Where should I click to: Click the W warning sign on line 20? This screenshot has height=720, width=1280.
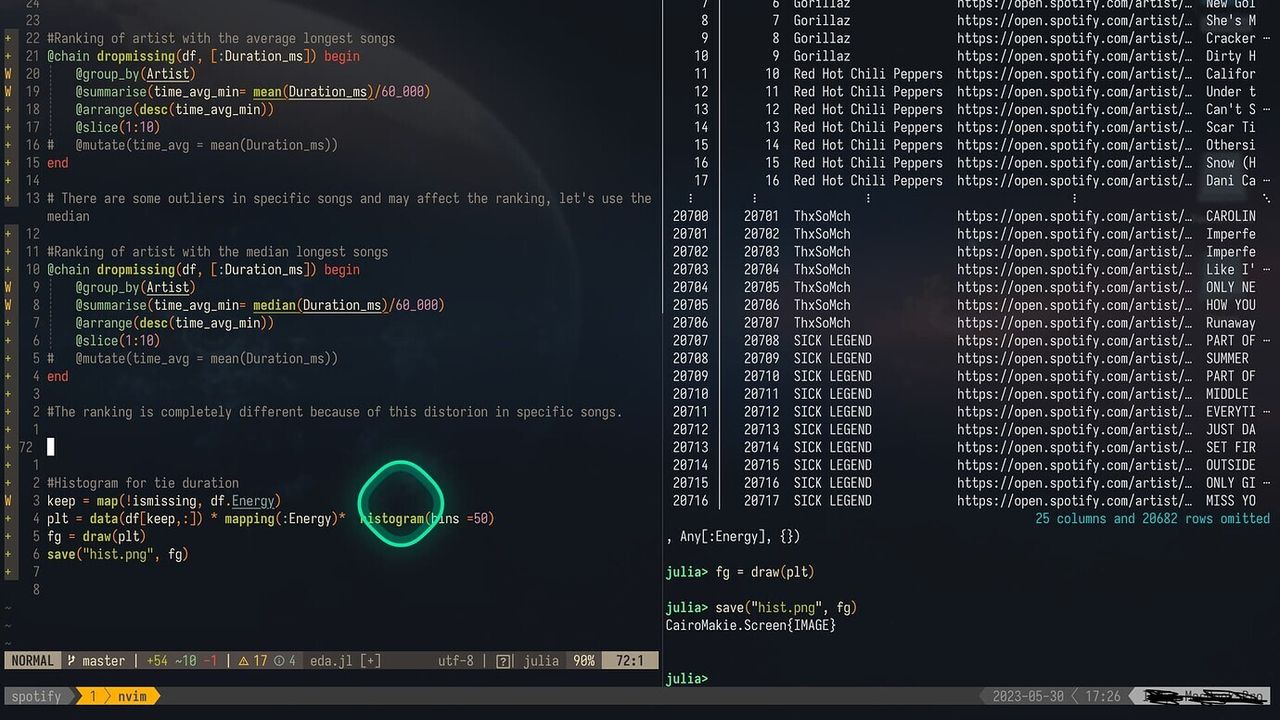[9, 74]
